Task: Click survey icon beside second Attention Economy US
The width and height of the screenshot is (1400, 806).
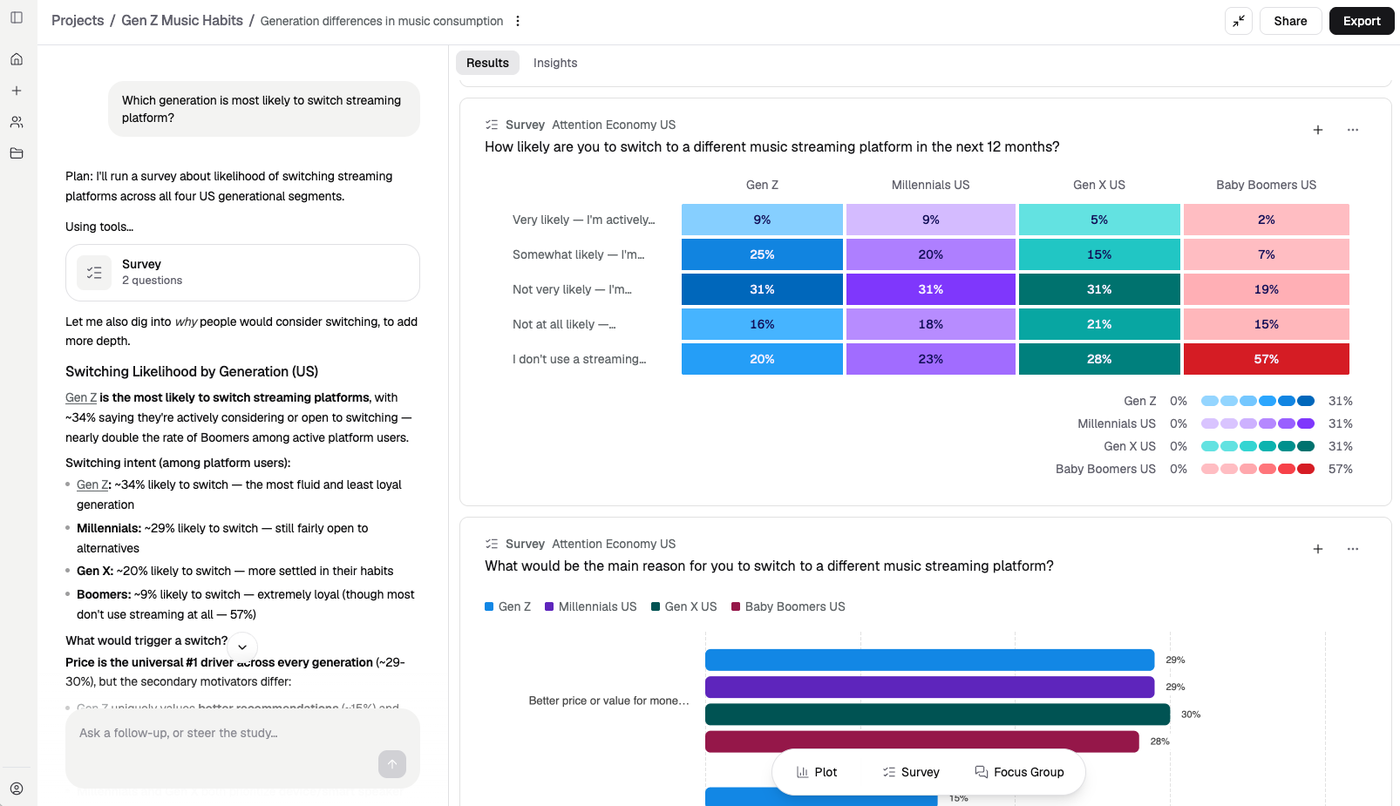Action: click(491, 544)
